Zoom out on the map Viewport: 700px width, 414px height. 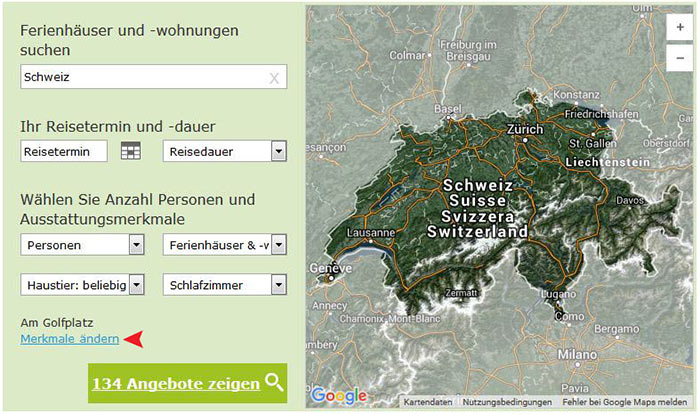679,58
